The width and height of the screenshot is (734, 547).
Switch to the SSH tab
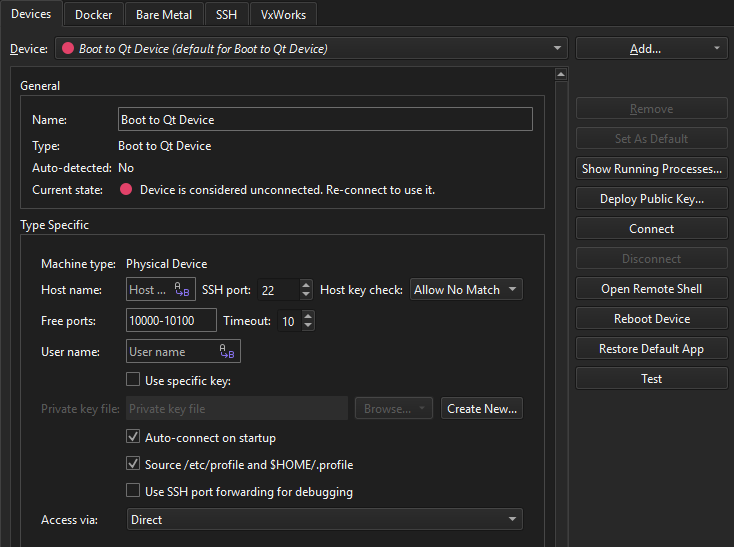[227, 15]
